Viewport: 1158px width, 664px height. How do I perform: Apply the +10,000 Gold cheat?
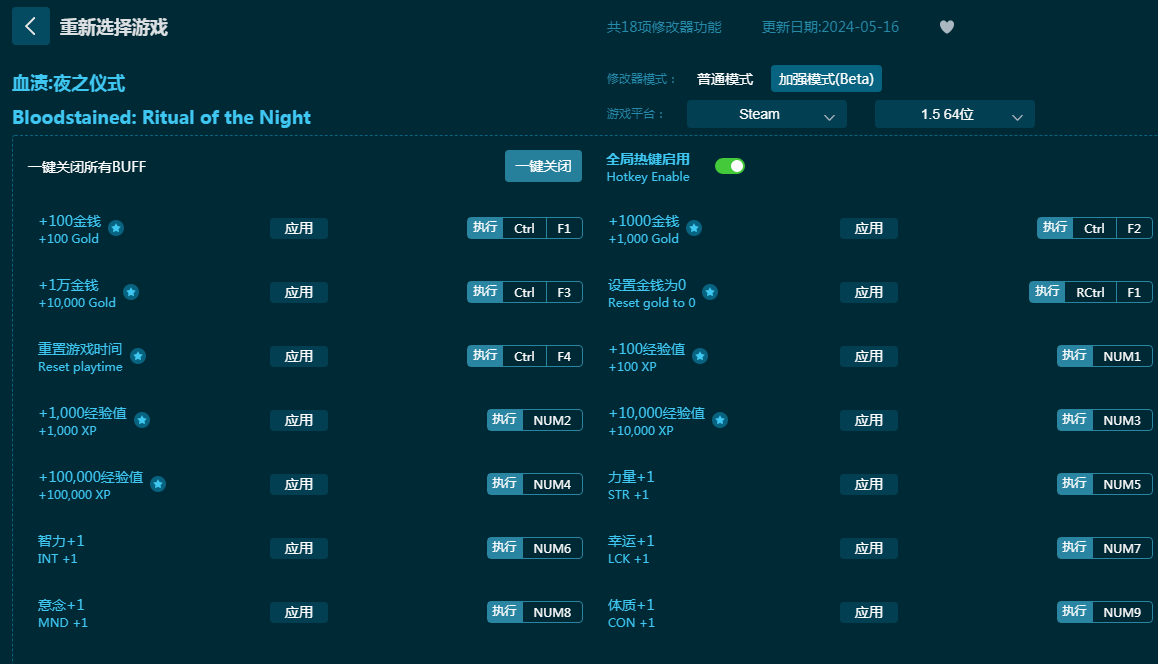click(298, 292)
